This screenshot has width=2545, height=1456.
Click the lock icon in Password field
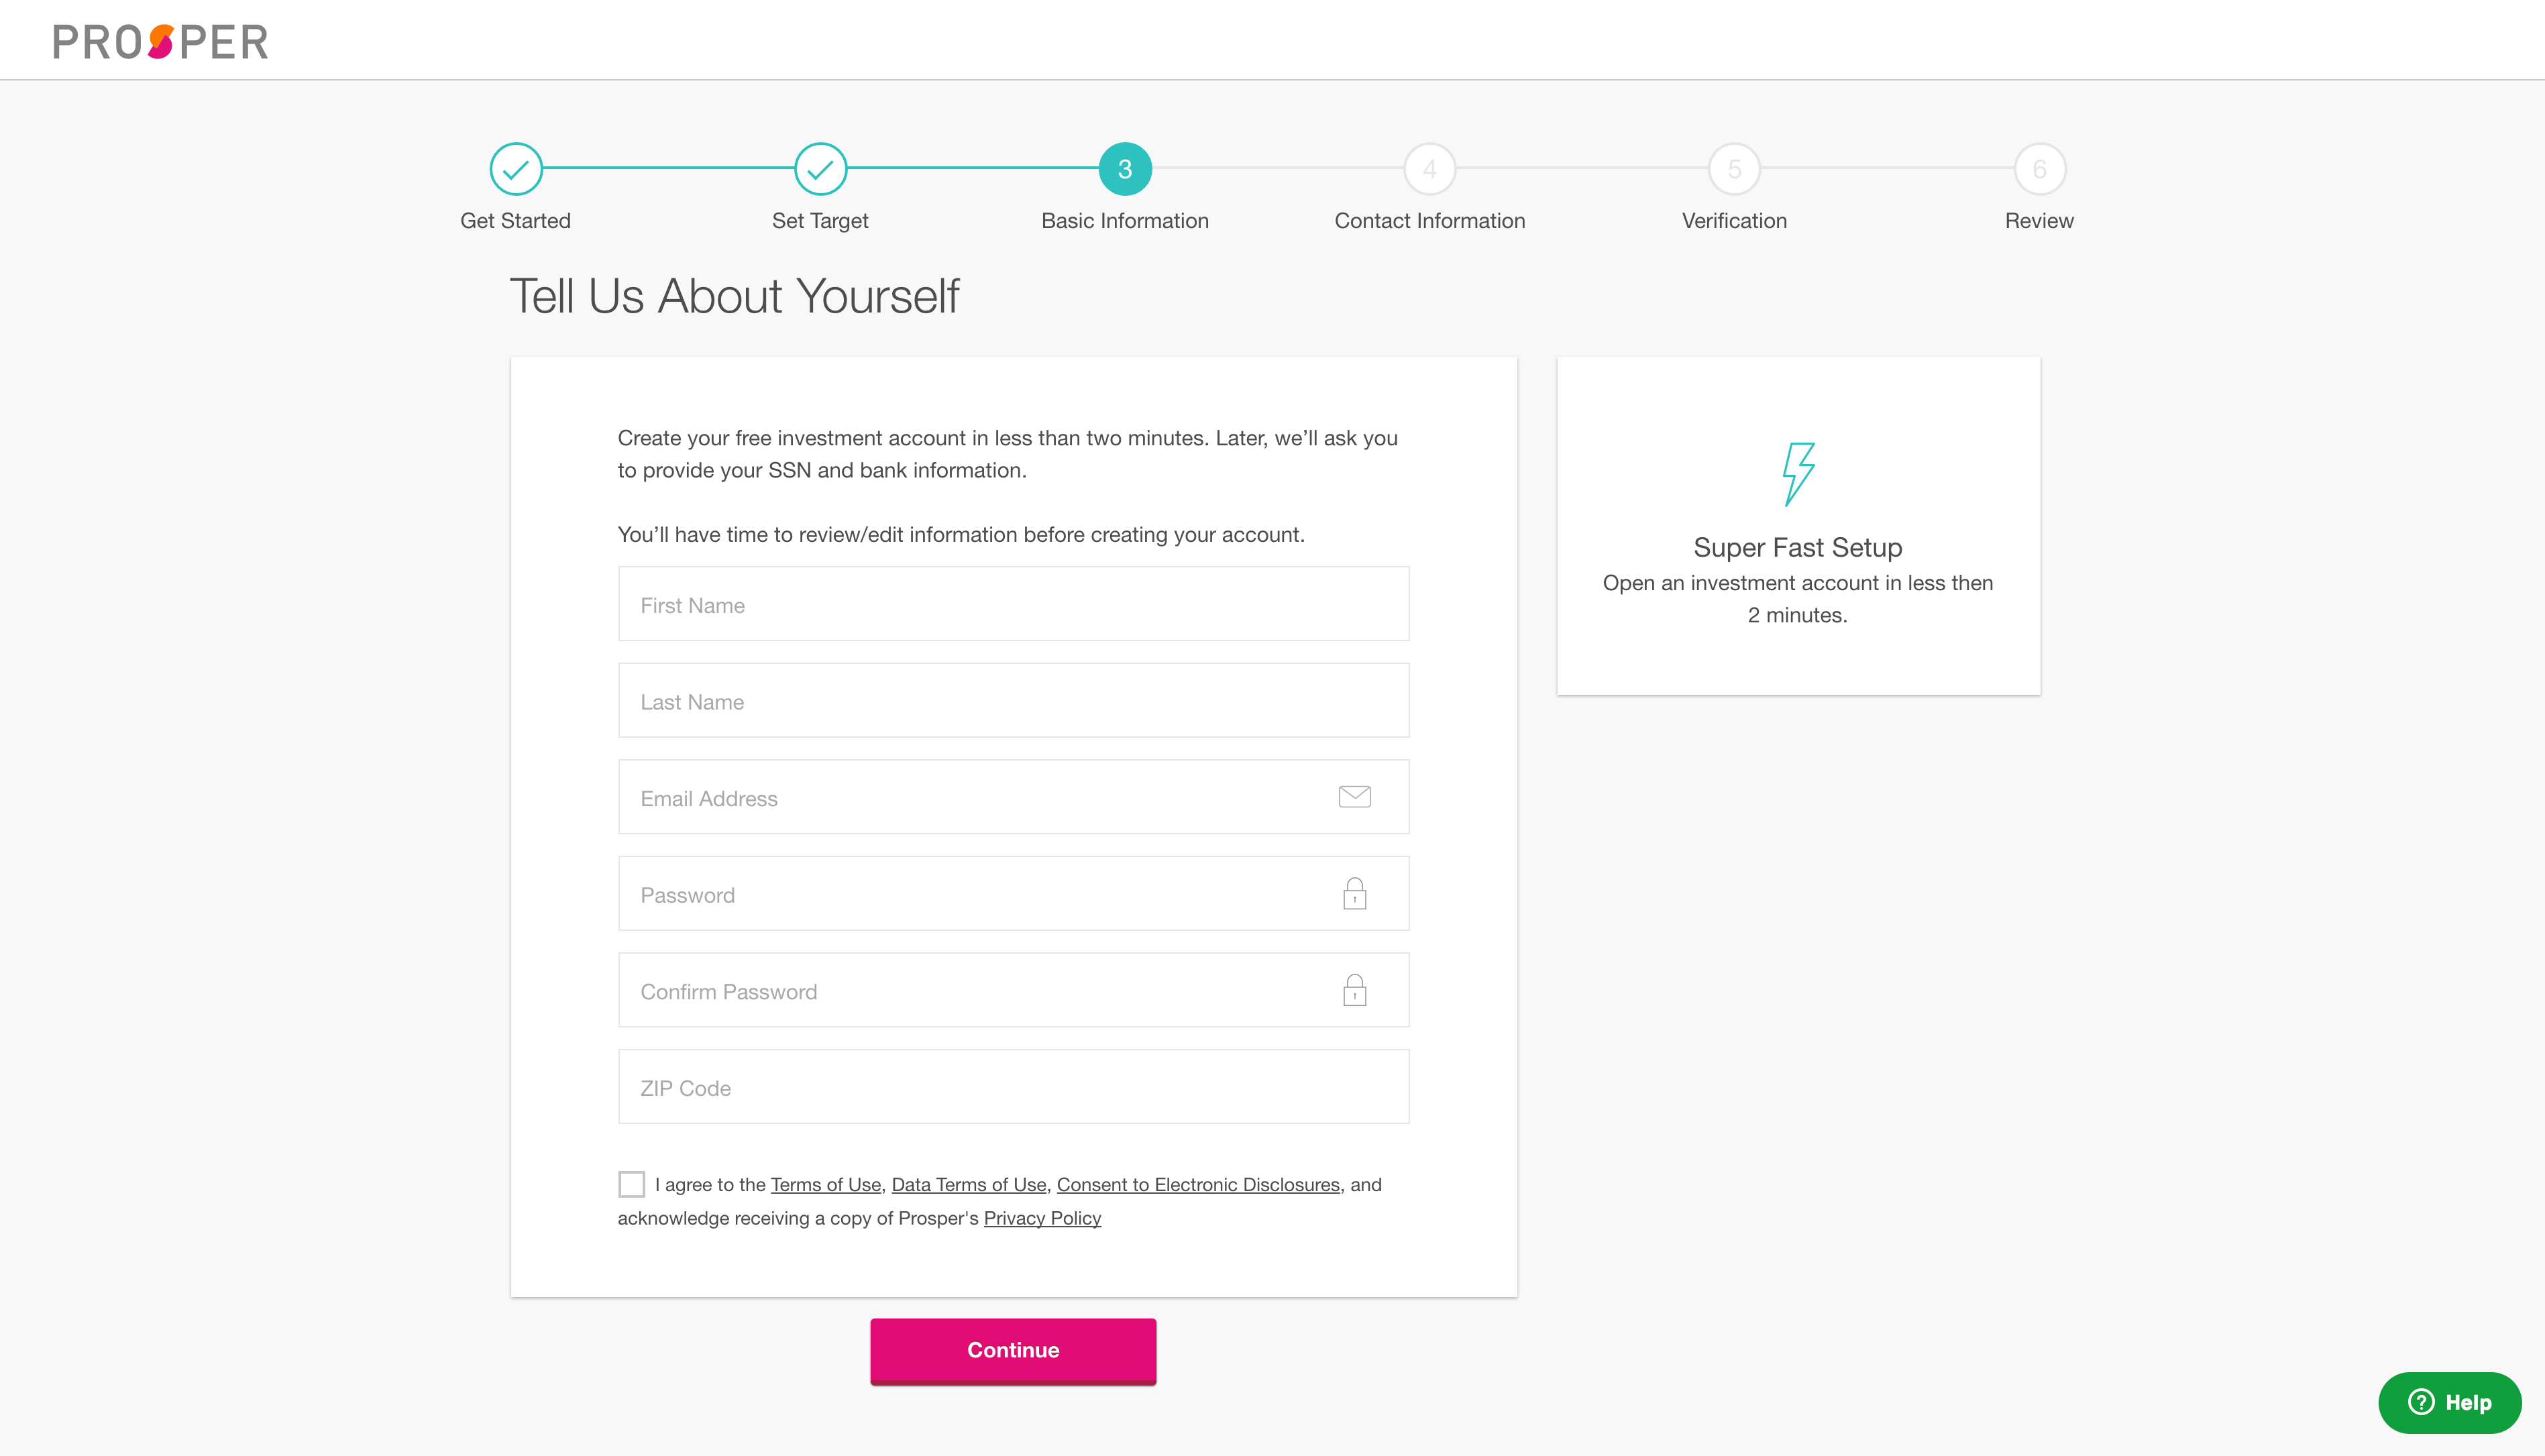click(x=1354, y=893)
